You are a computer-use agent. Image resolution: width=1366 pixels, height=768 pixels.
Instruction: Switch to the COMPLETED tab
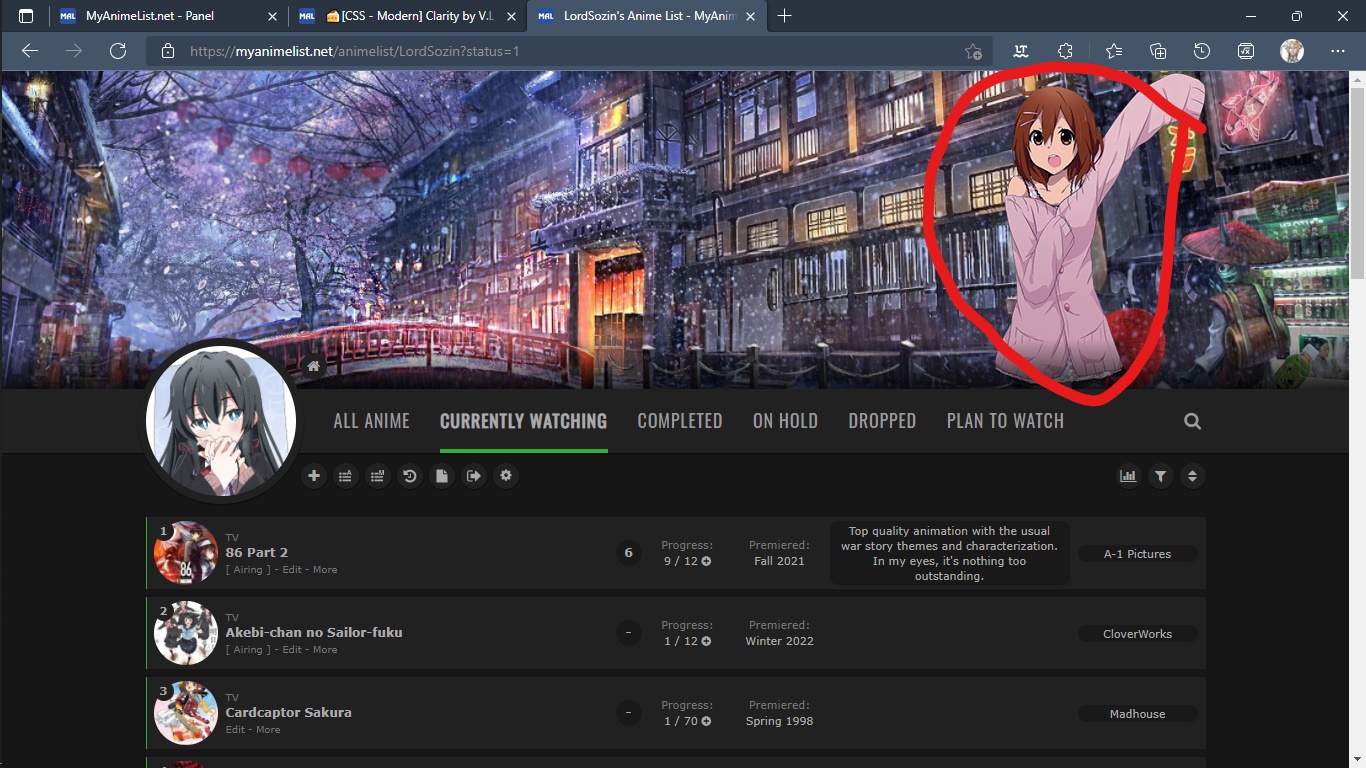(x=680, y=421)
